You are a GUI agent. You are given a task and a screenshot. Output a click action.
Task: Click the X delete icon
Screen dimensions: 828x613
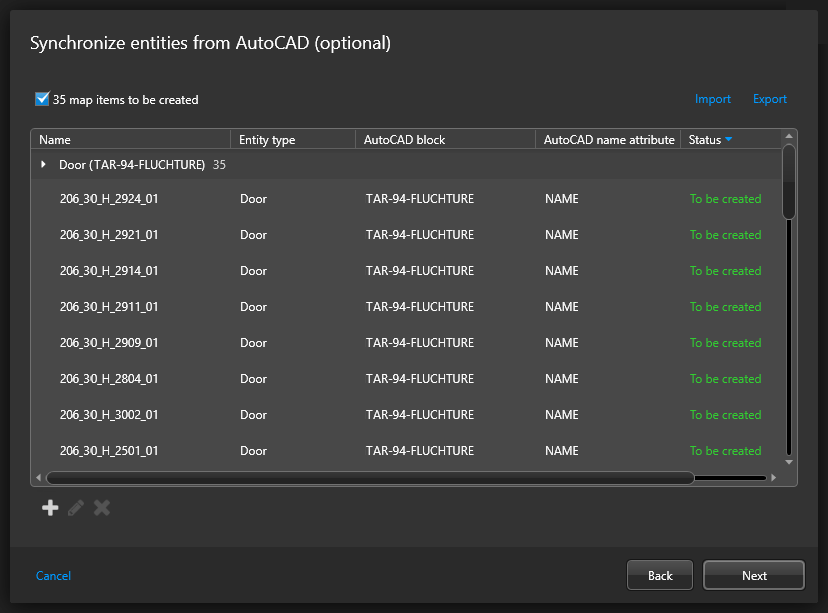click(101, 508)
